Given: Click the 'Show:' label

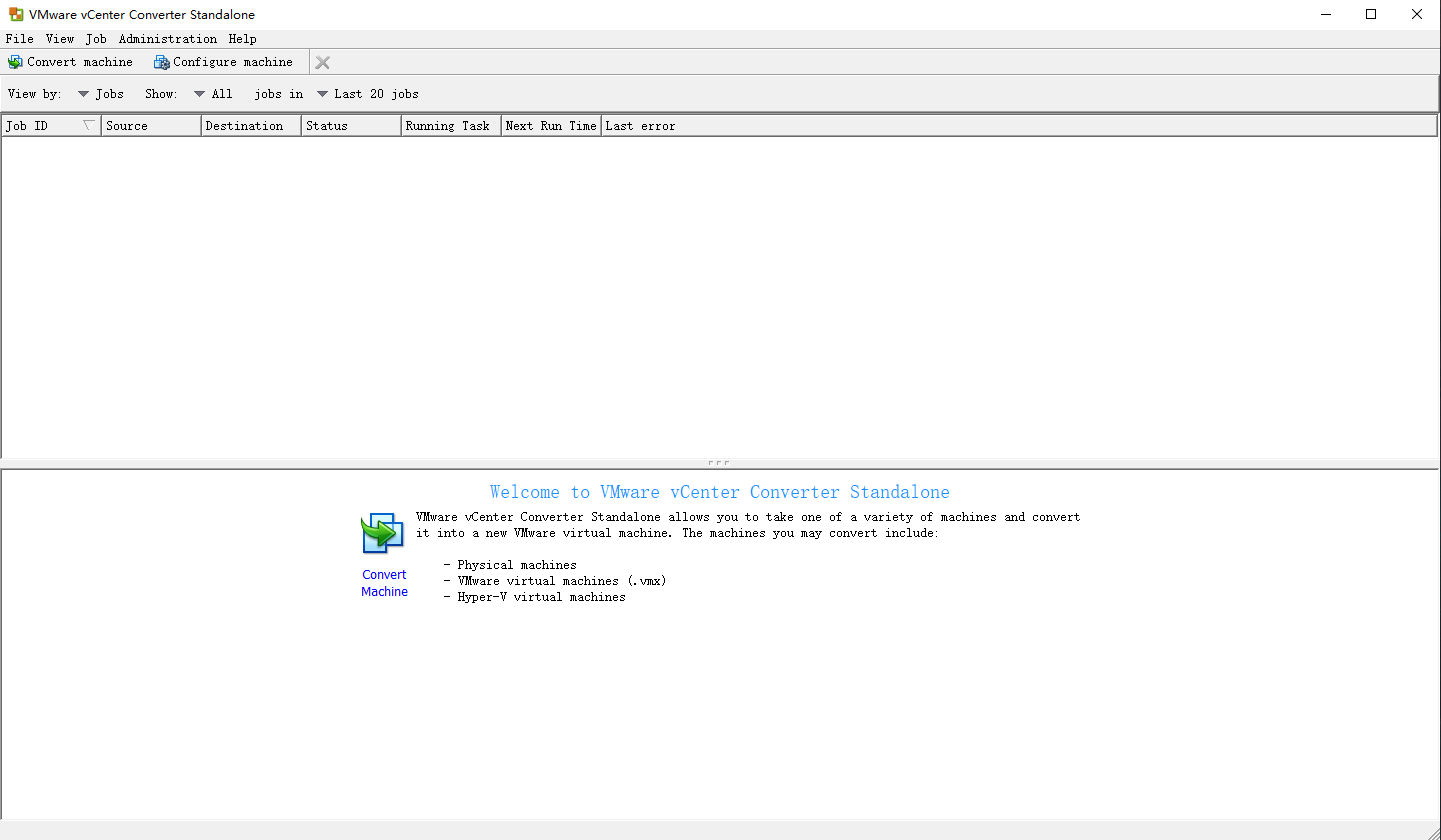Looking at the screenshot, I should [161, 94].
